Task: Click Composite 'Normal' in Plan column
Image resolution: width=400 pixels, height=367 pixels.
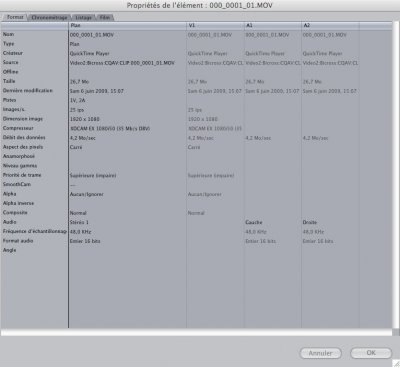Action: (x=78, y=213)
